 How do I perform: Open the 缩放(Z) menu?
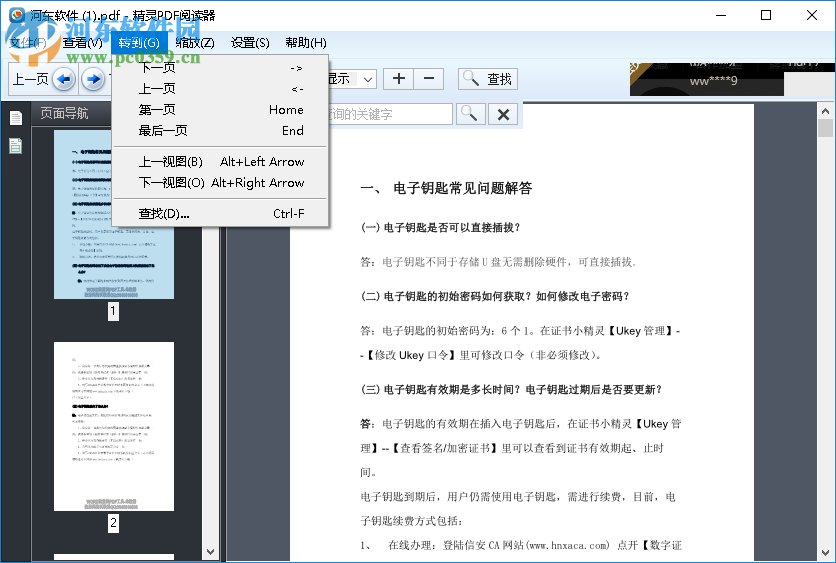click(x=195, y=43)
